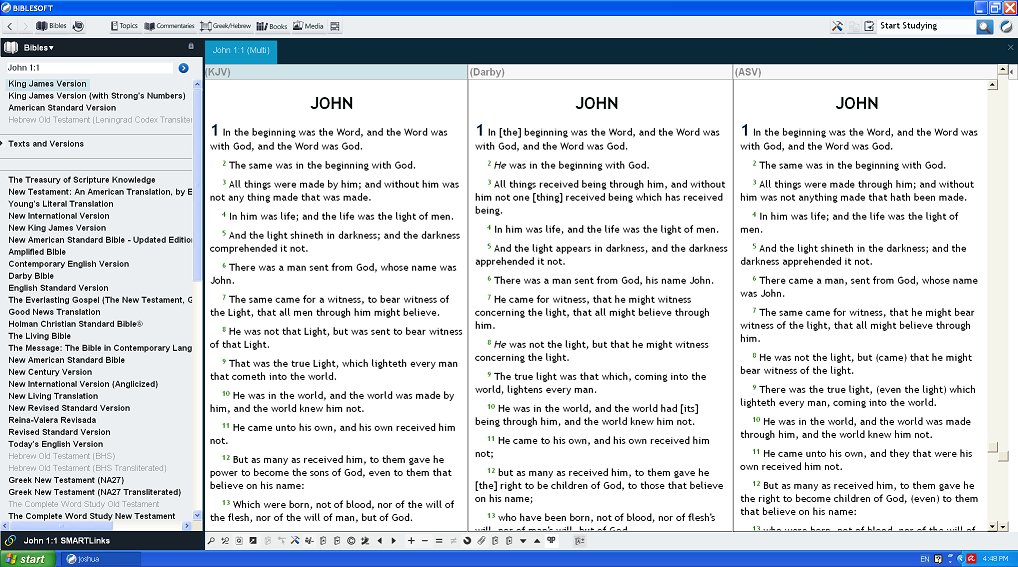Screen dimensions: 1018x567
Task: Click the layout icon right of the Media button
Action: [x=335, y=26]
